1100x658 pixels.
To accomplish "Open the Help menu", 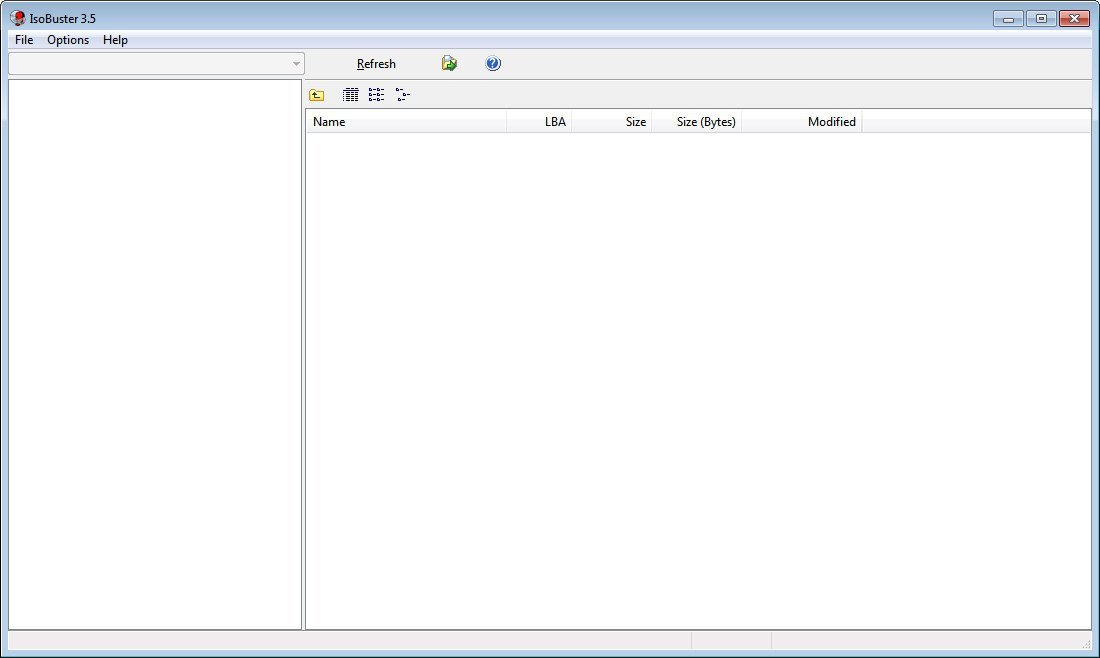I will [x=114, y=40].
